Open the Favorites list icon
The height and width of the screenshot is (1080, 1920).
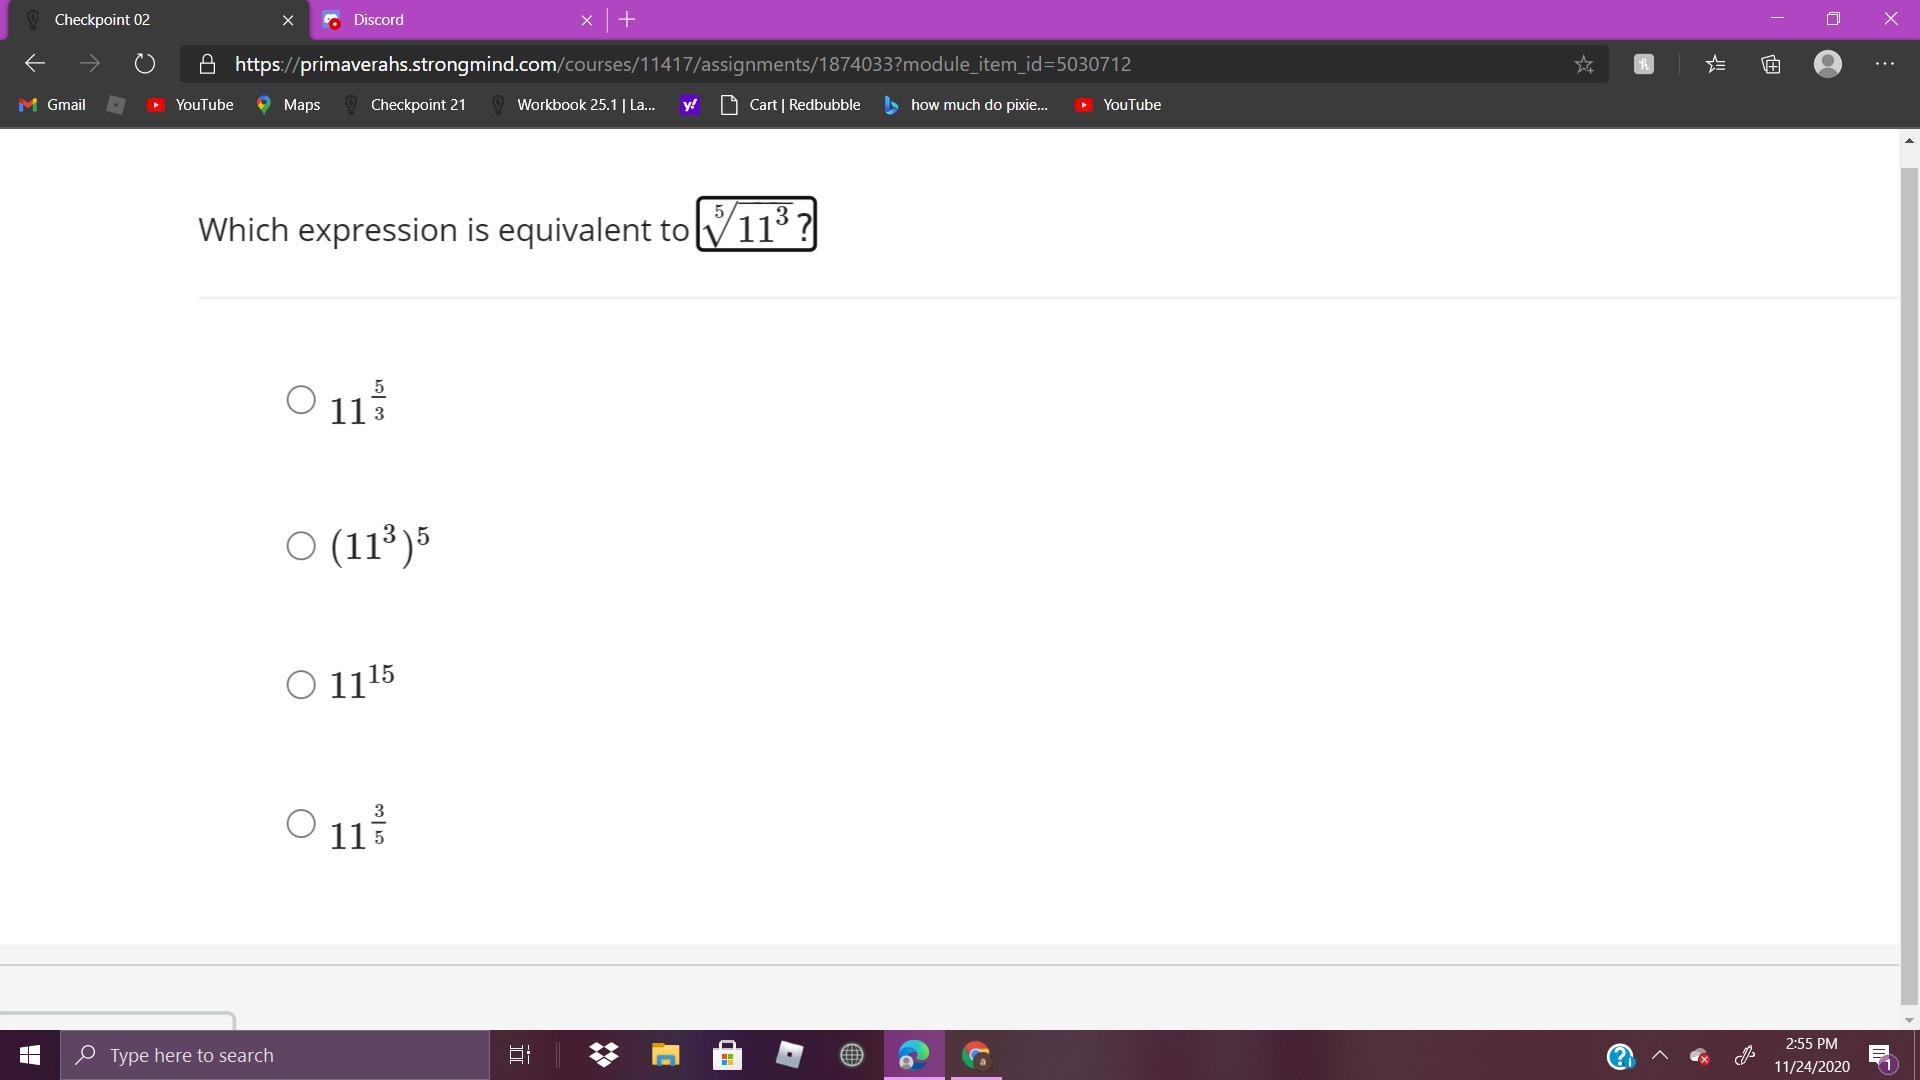coord(1716,64)
